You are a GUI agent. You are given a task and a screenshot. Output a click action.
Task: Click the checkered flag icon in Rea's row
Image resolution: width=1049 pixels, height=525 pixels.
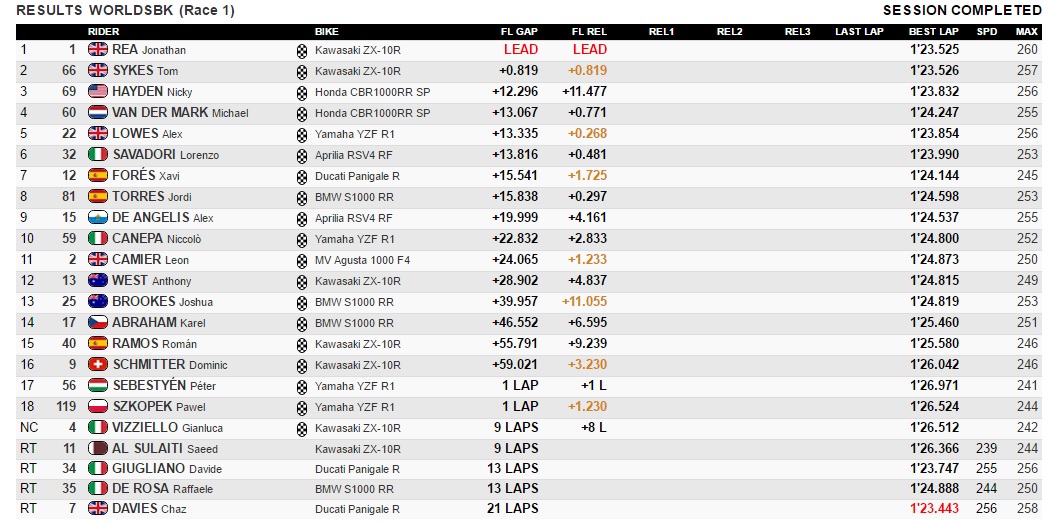tap(302, 50)
